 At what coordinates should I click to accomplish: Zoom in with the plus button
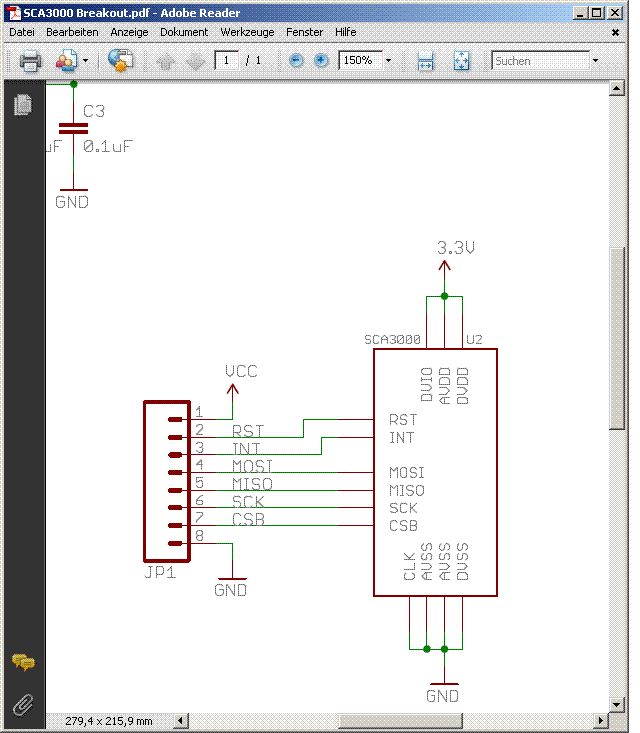(x=321, y=60)
